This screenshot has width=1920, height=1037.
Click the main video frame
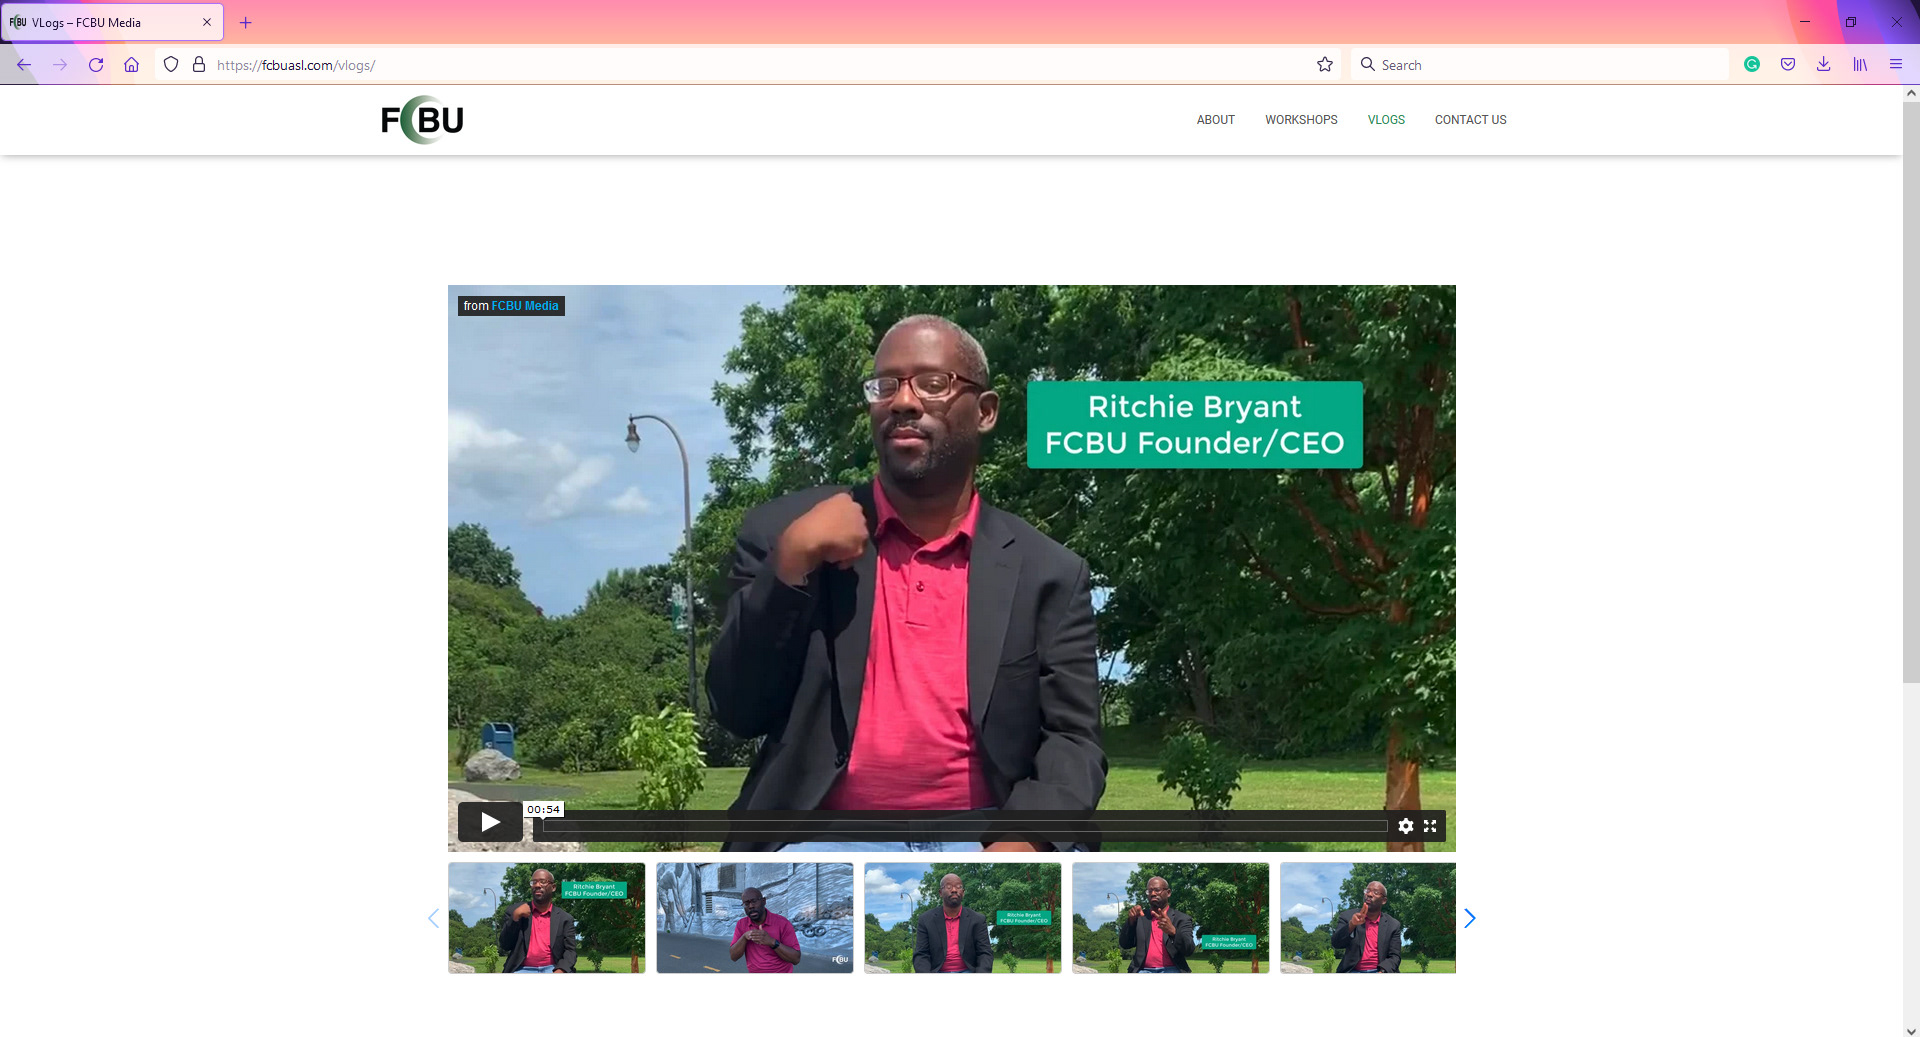click(x=952, y=568)
